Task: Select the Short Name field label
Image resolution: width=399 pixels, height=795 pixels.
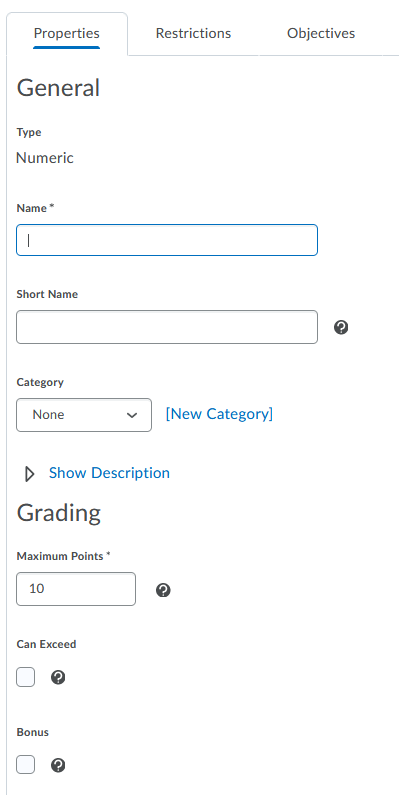Action: [47, 294]
